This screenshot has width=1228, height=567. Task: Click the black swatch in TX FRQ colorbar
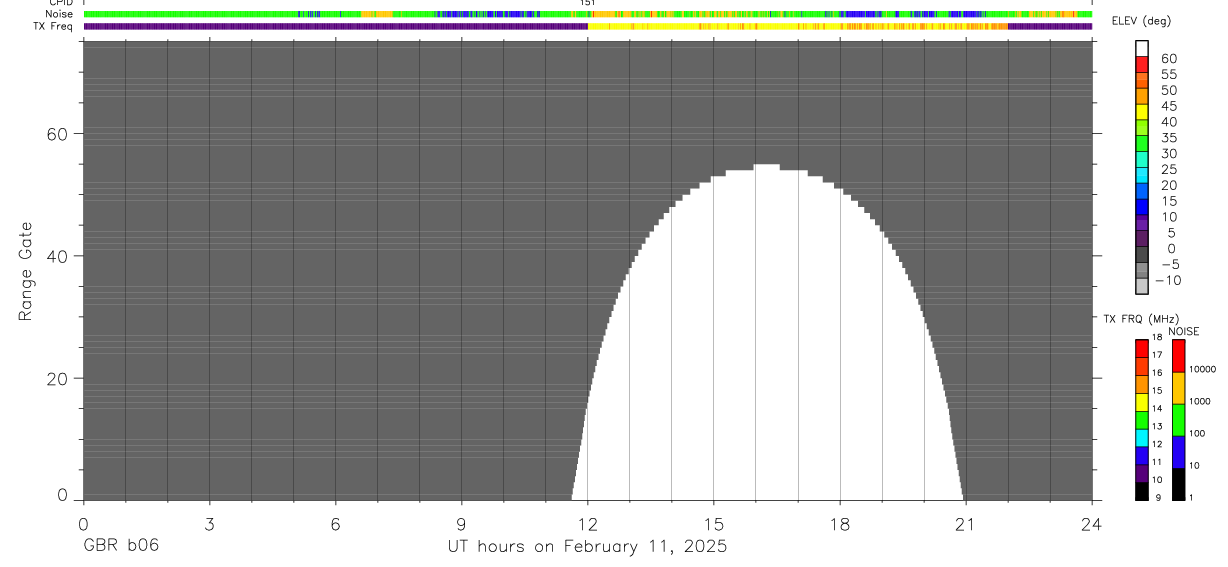point(1142,491)
